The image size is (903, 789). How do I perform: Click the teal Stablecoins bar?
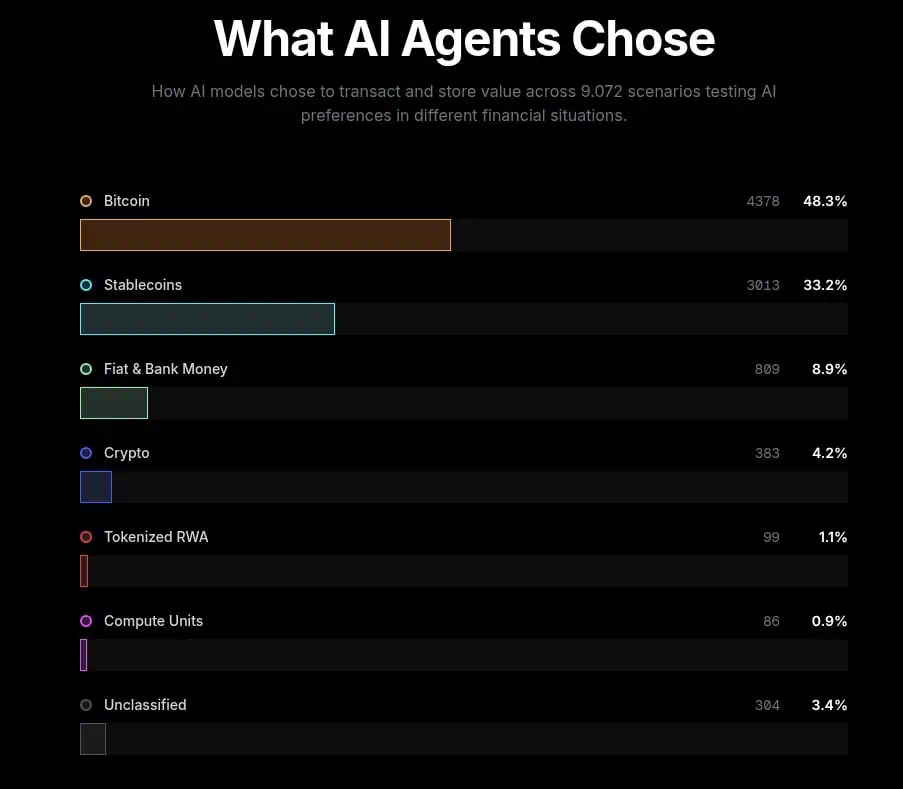[207, 319]
